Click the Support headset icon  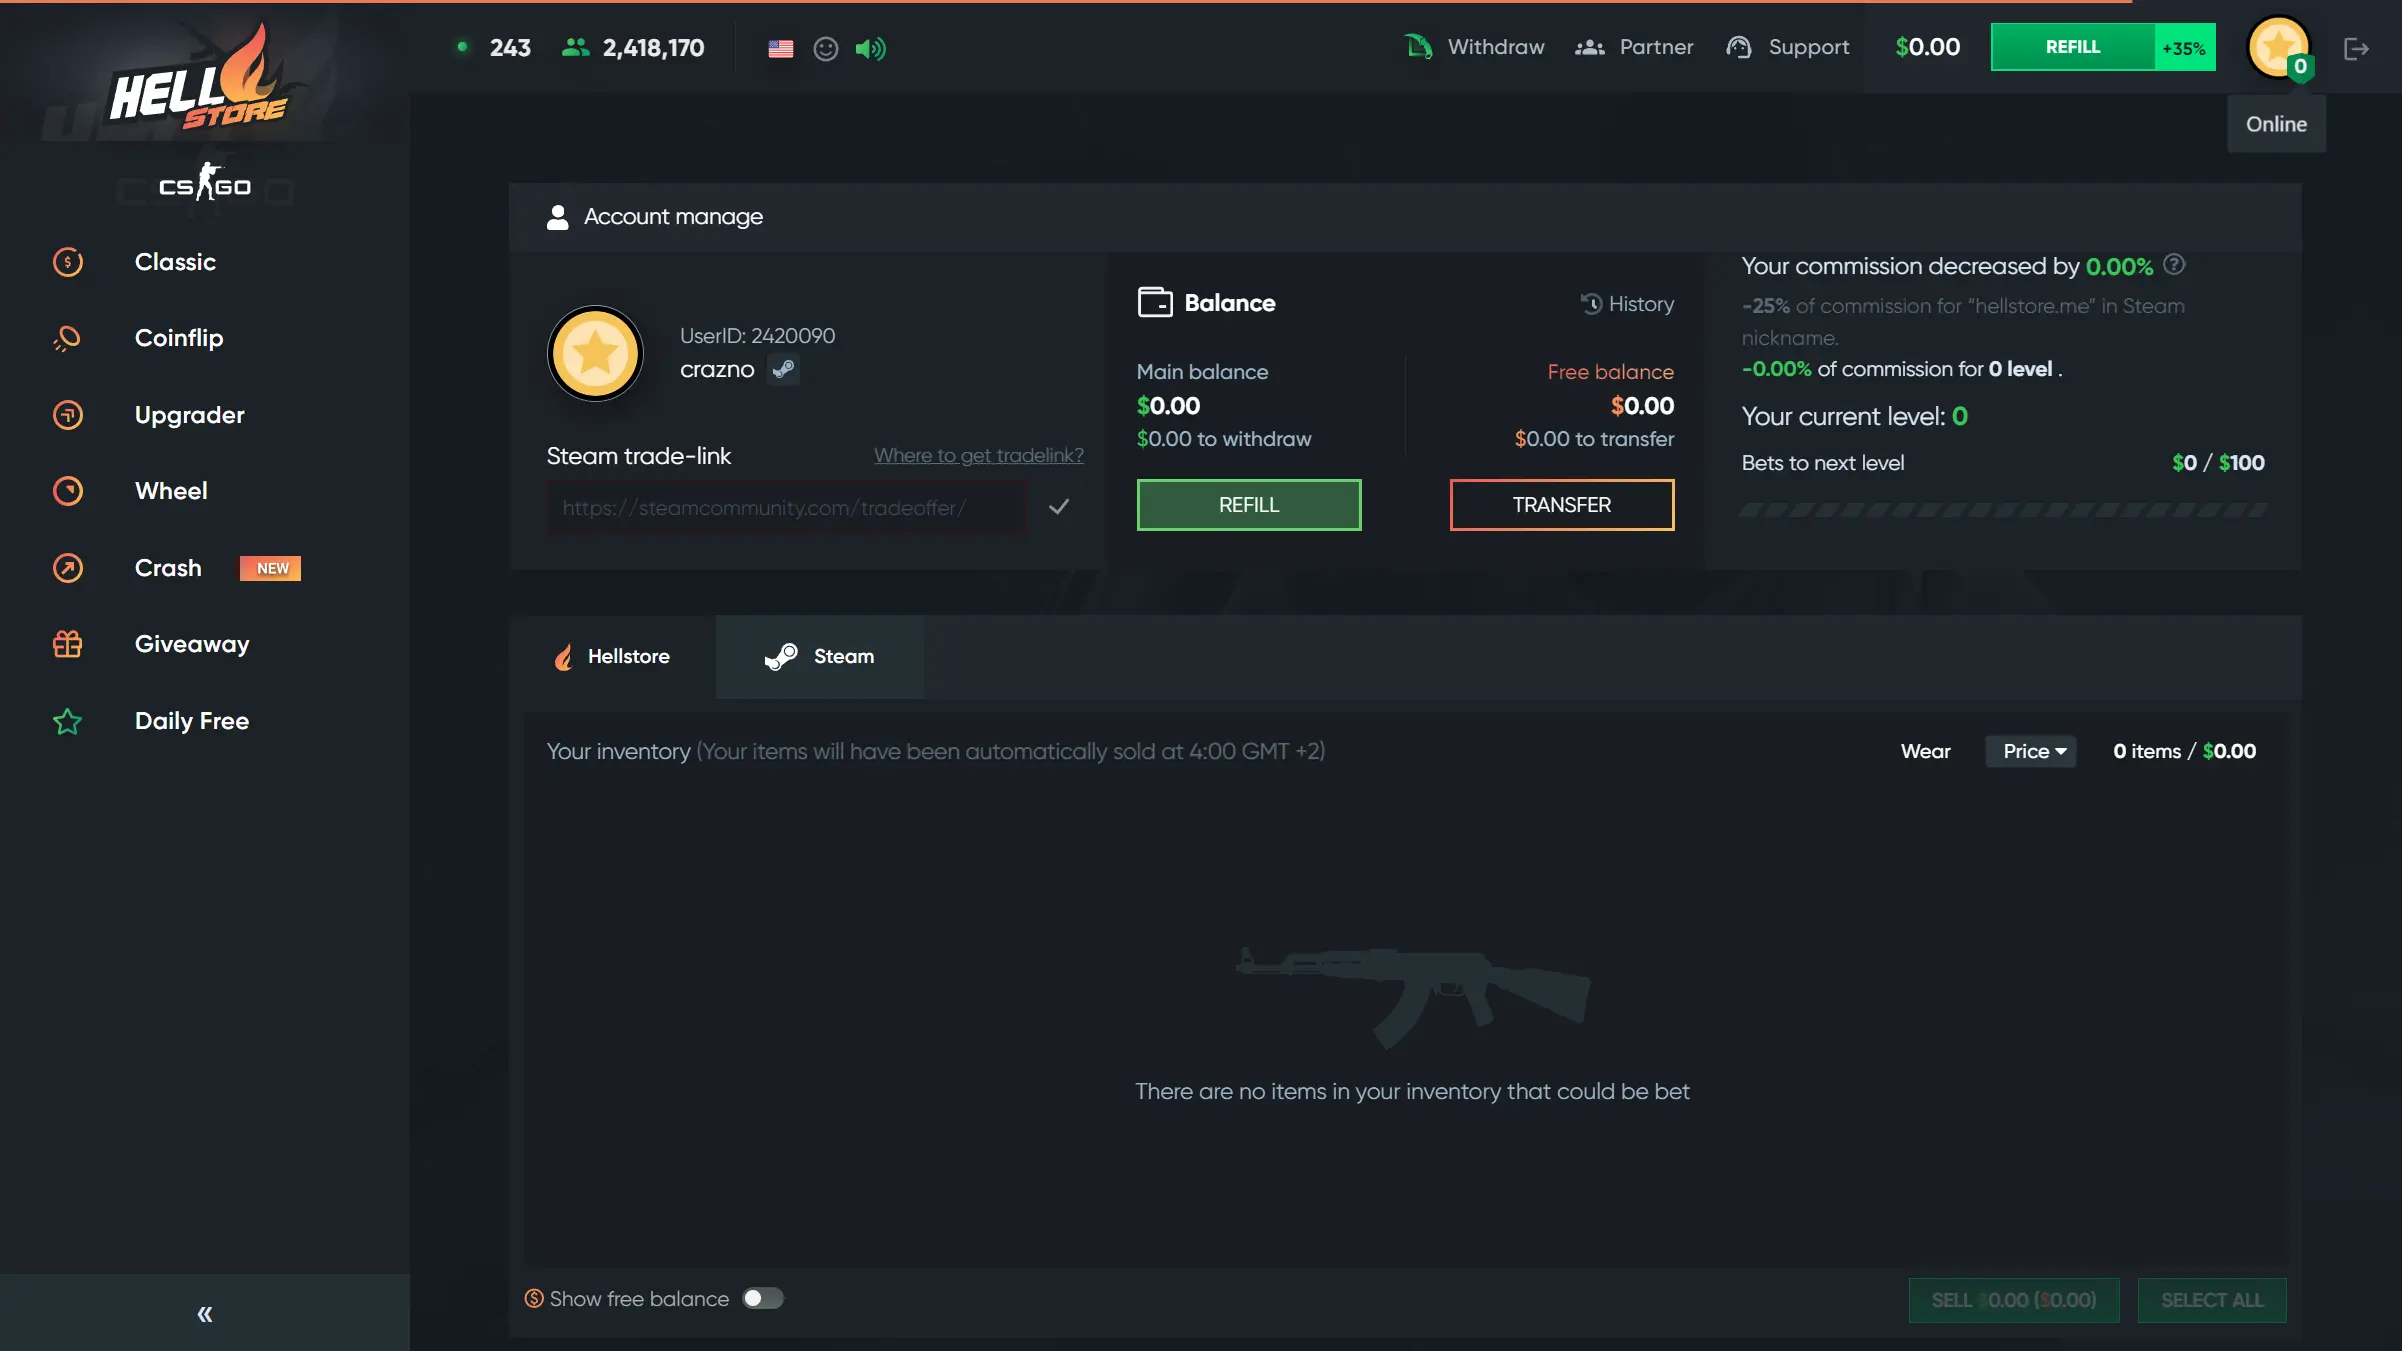(1739, 47)
